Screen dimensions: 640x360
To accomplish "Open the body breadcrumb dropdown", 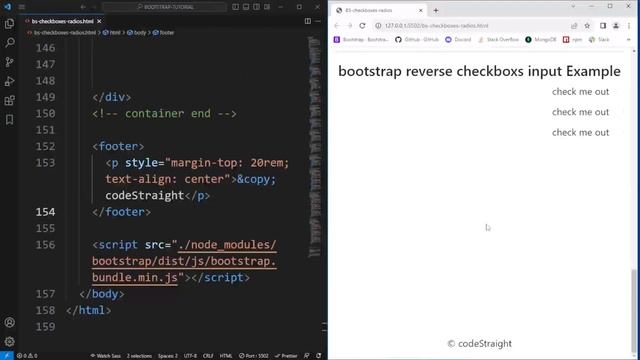I will pyautogui.click(x=137, y=32).
